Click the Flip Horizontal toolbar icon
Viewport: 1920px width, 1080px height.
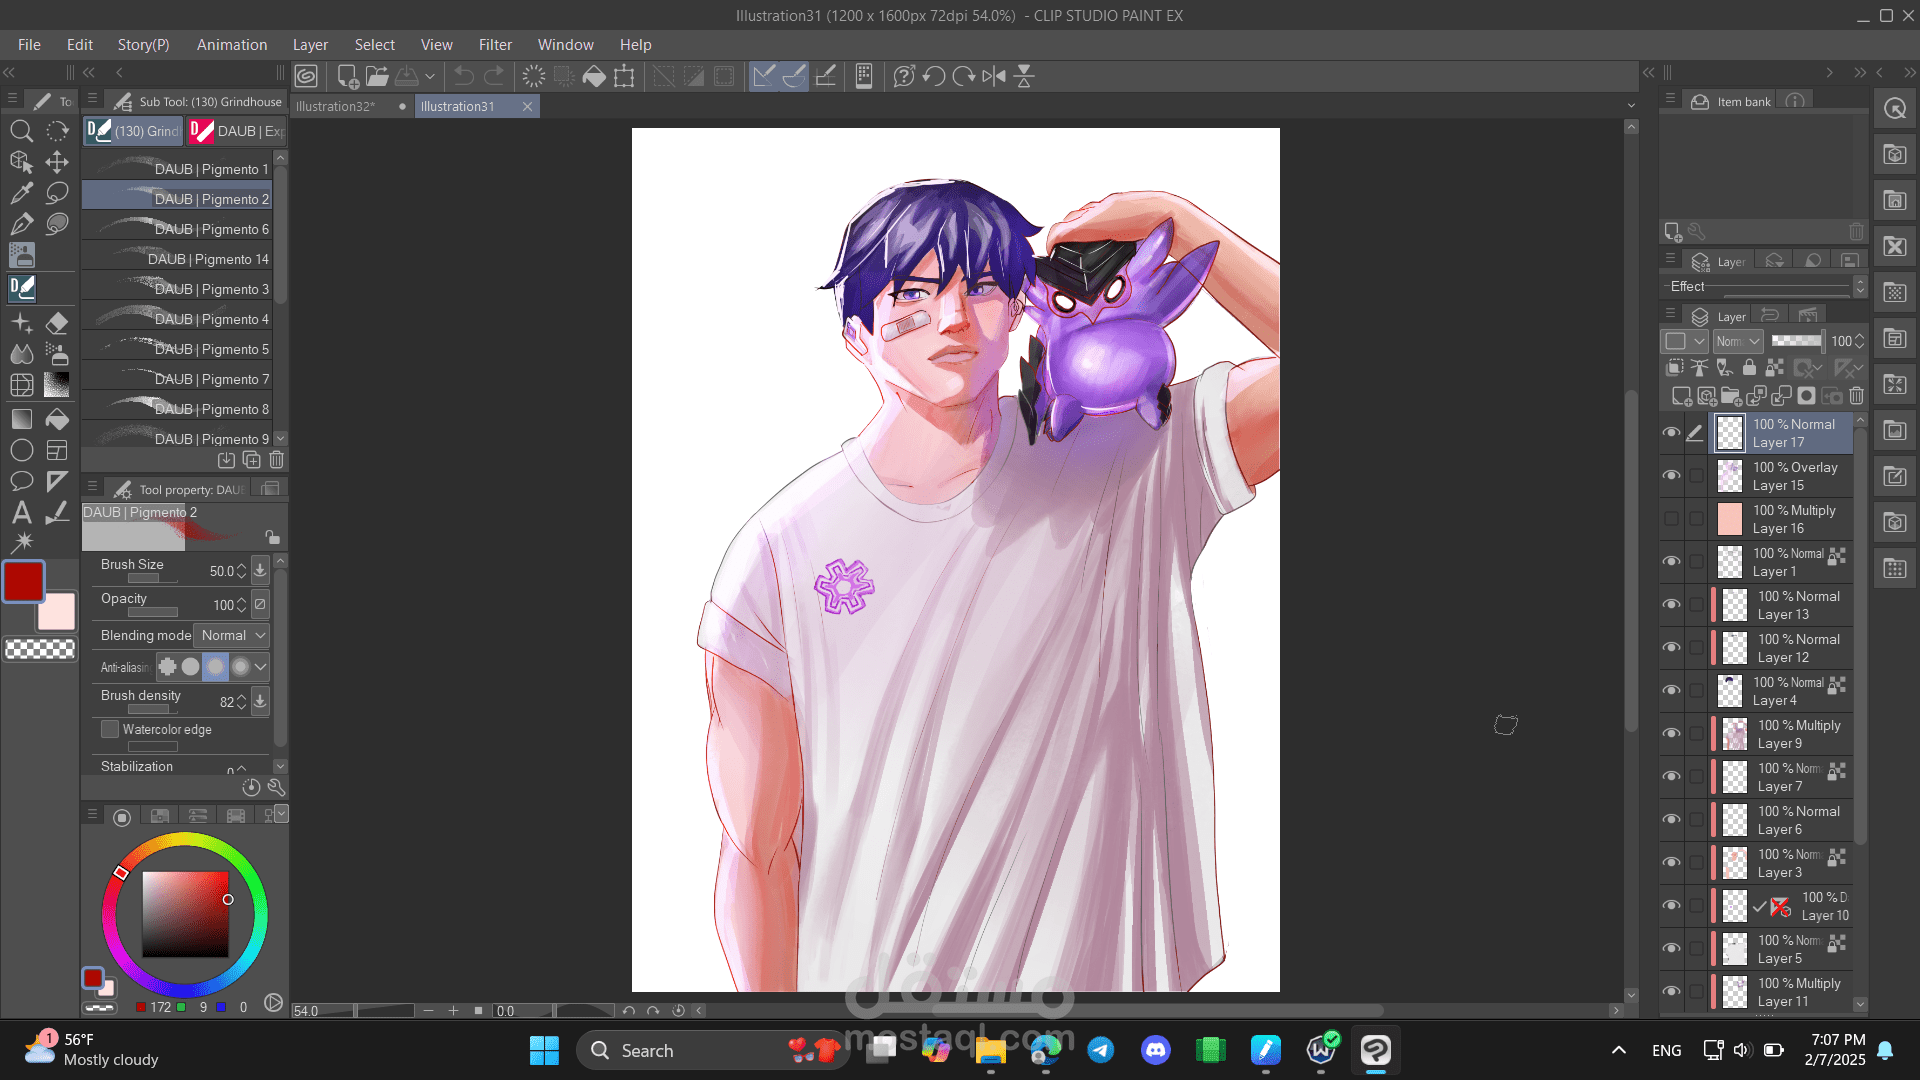993,76
